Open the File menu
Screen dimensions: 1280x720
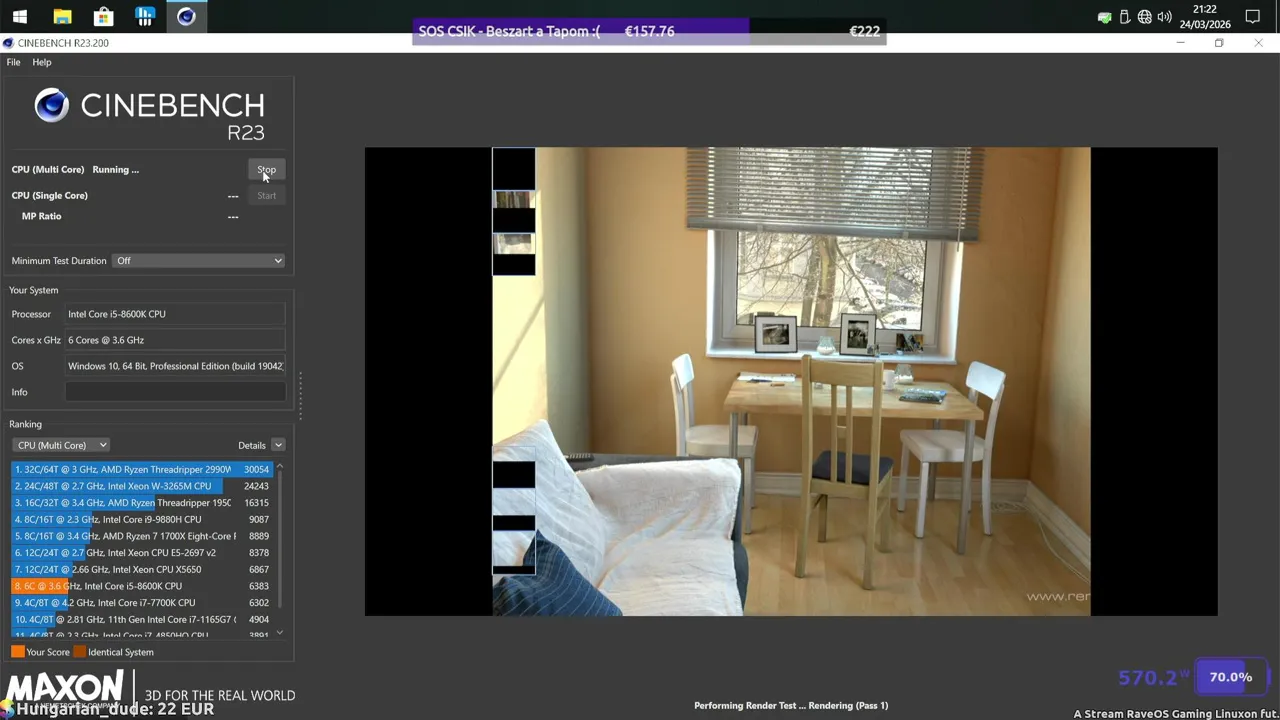click(13, 62)
